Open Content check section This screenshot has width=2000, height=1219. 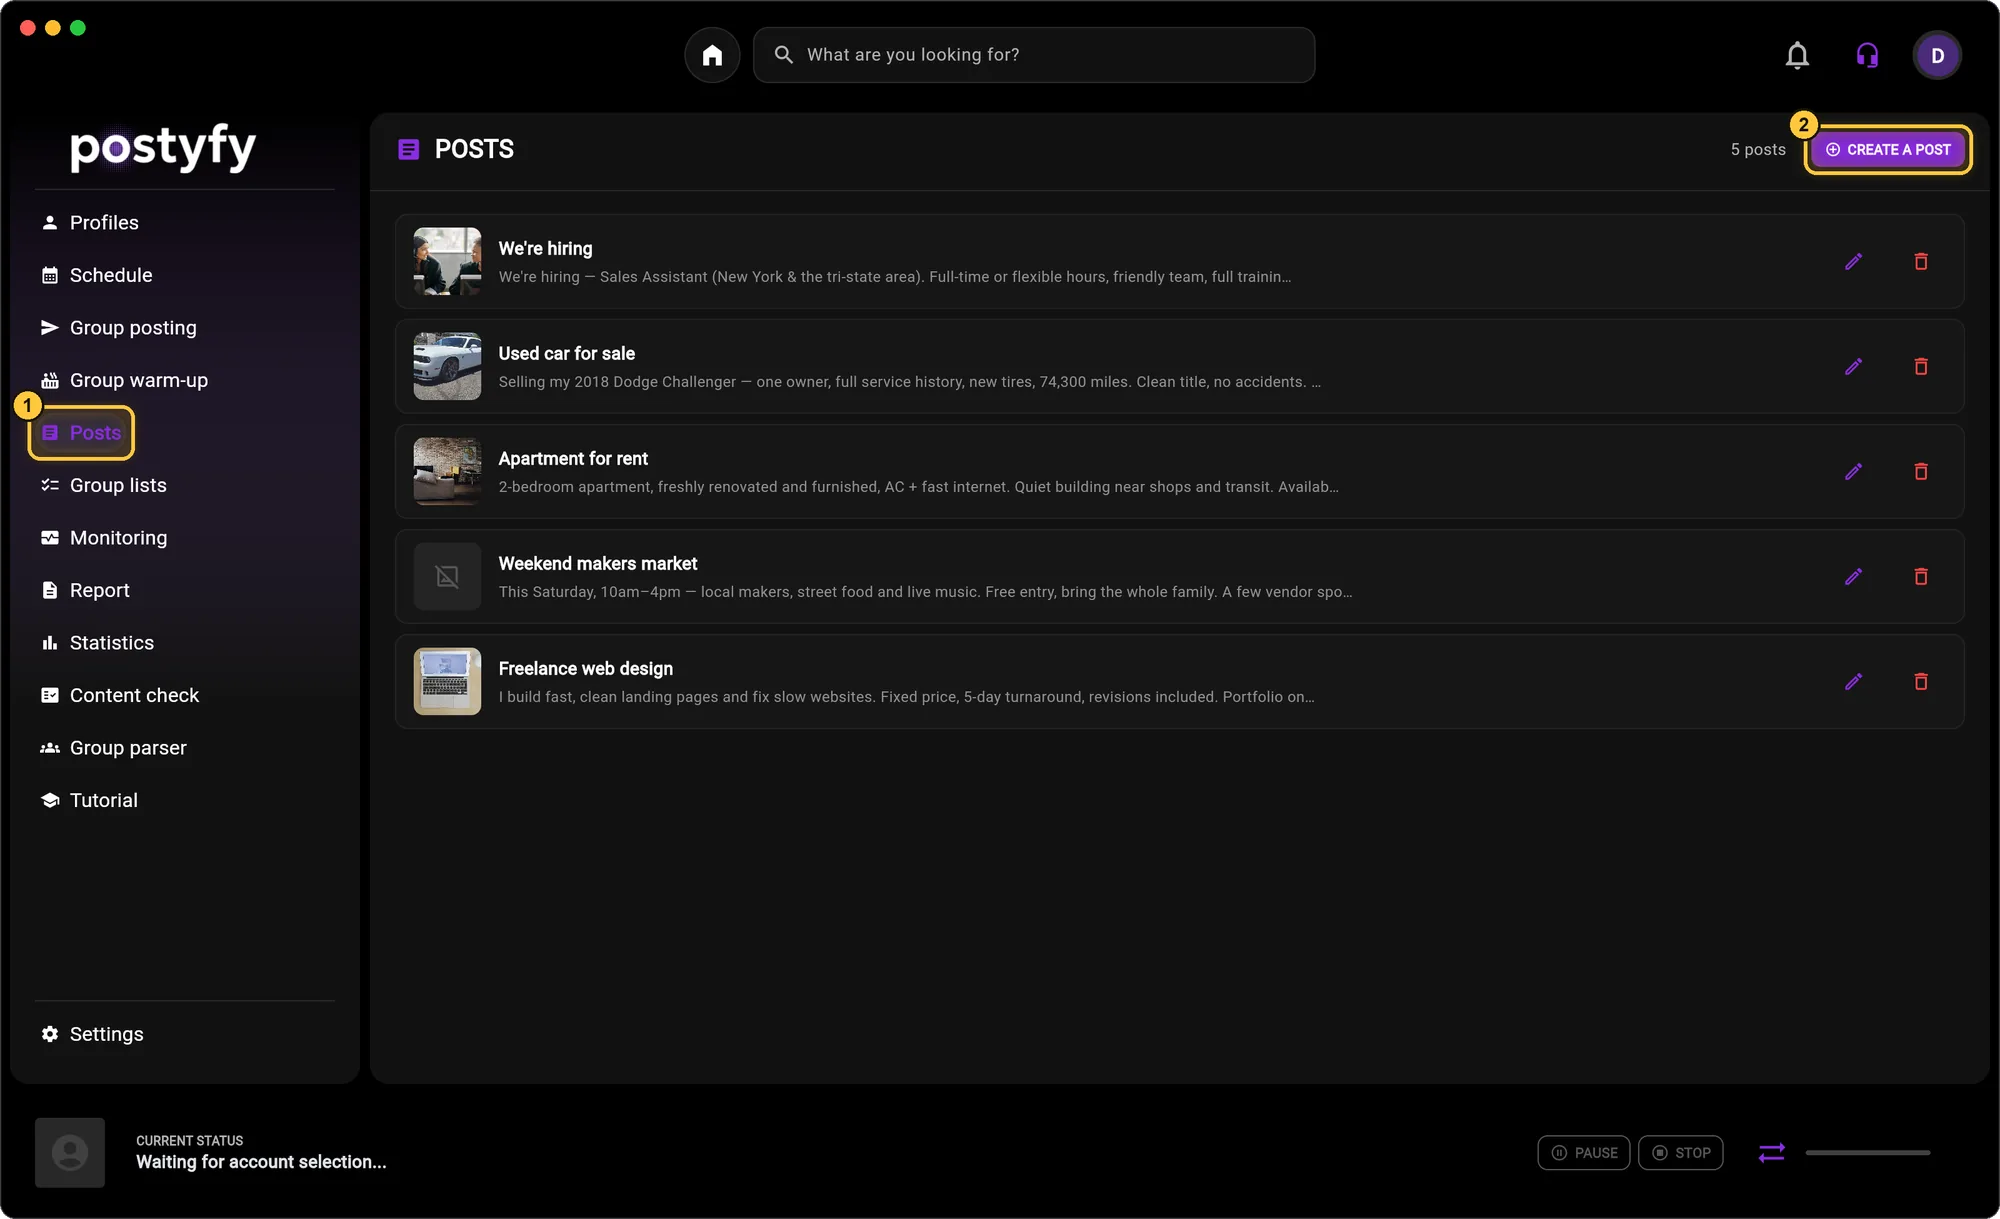[x=120, y=695]
